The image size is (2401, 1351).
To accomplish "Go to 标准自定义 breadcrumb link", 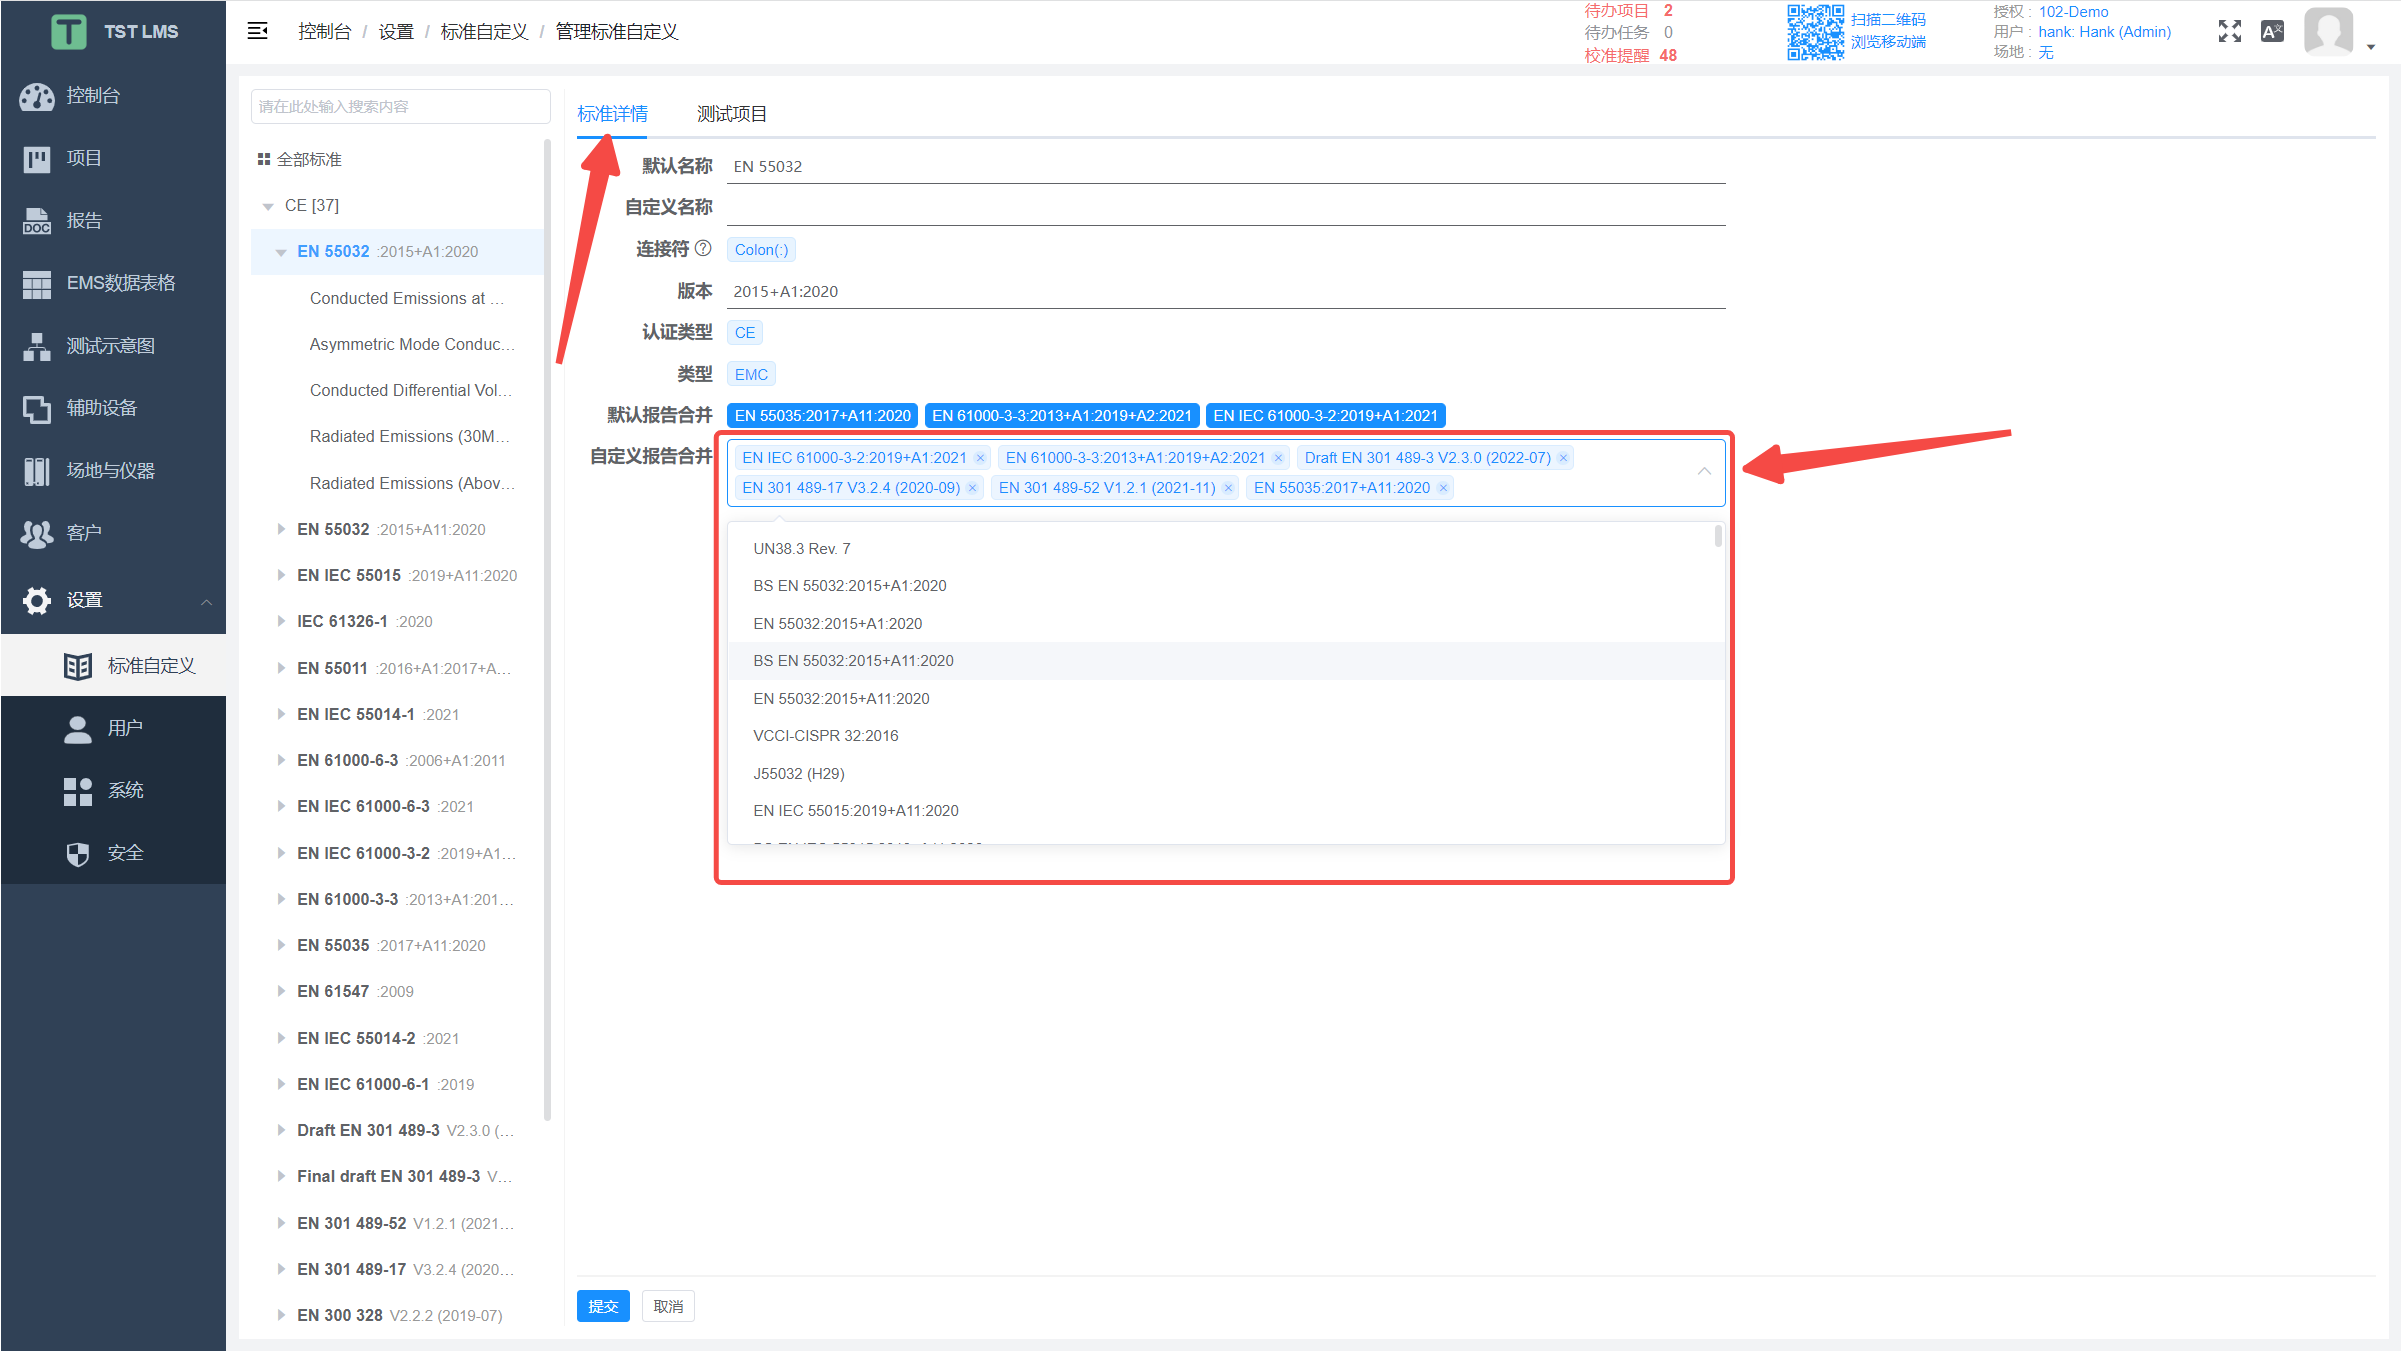I will coord(484,32).
